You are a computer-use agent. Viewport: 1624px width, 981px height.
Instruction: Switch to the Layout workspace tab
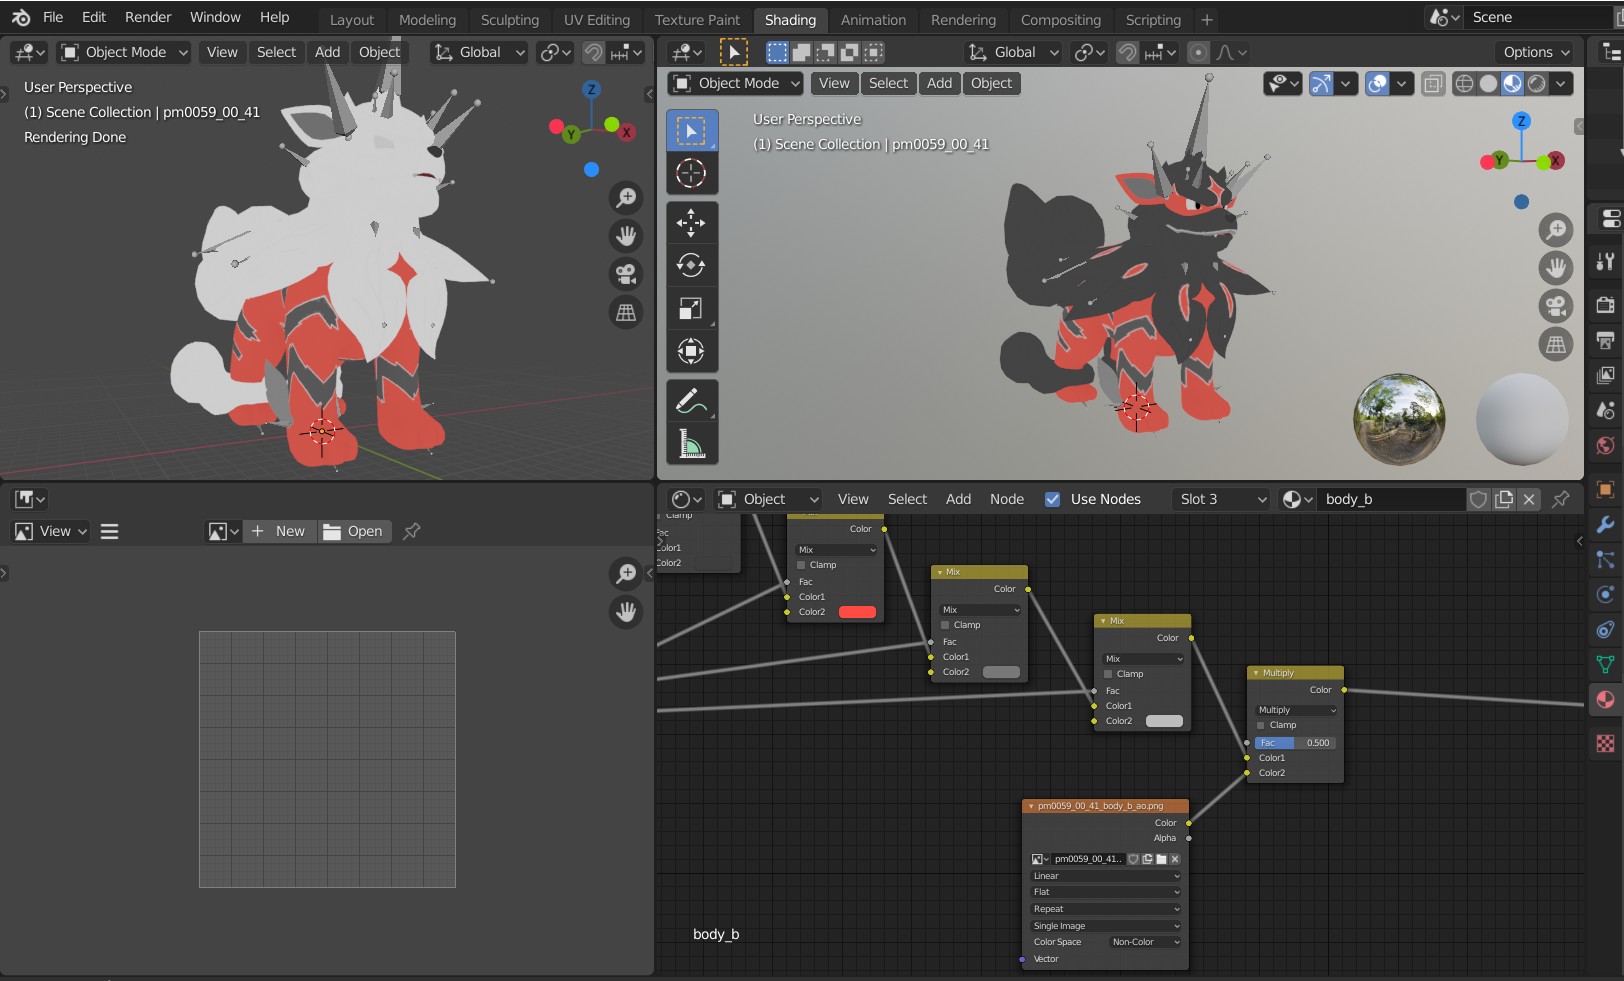point(352,20)
